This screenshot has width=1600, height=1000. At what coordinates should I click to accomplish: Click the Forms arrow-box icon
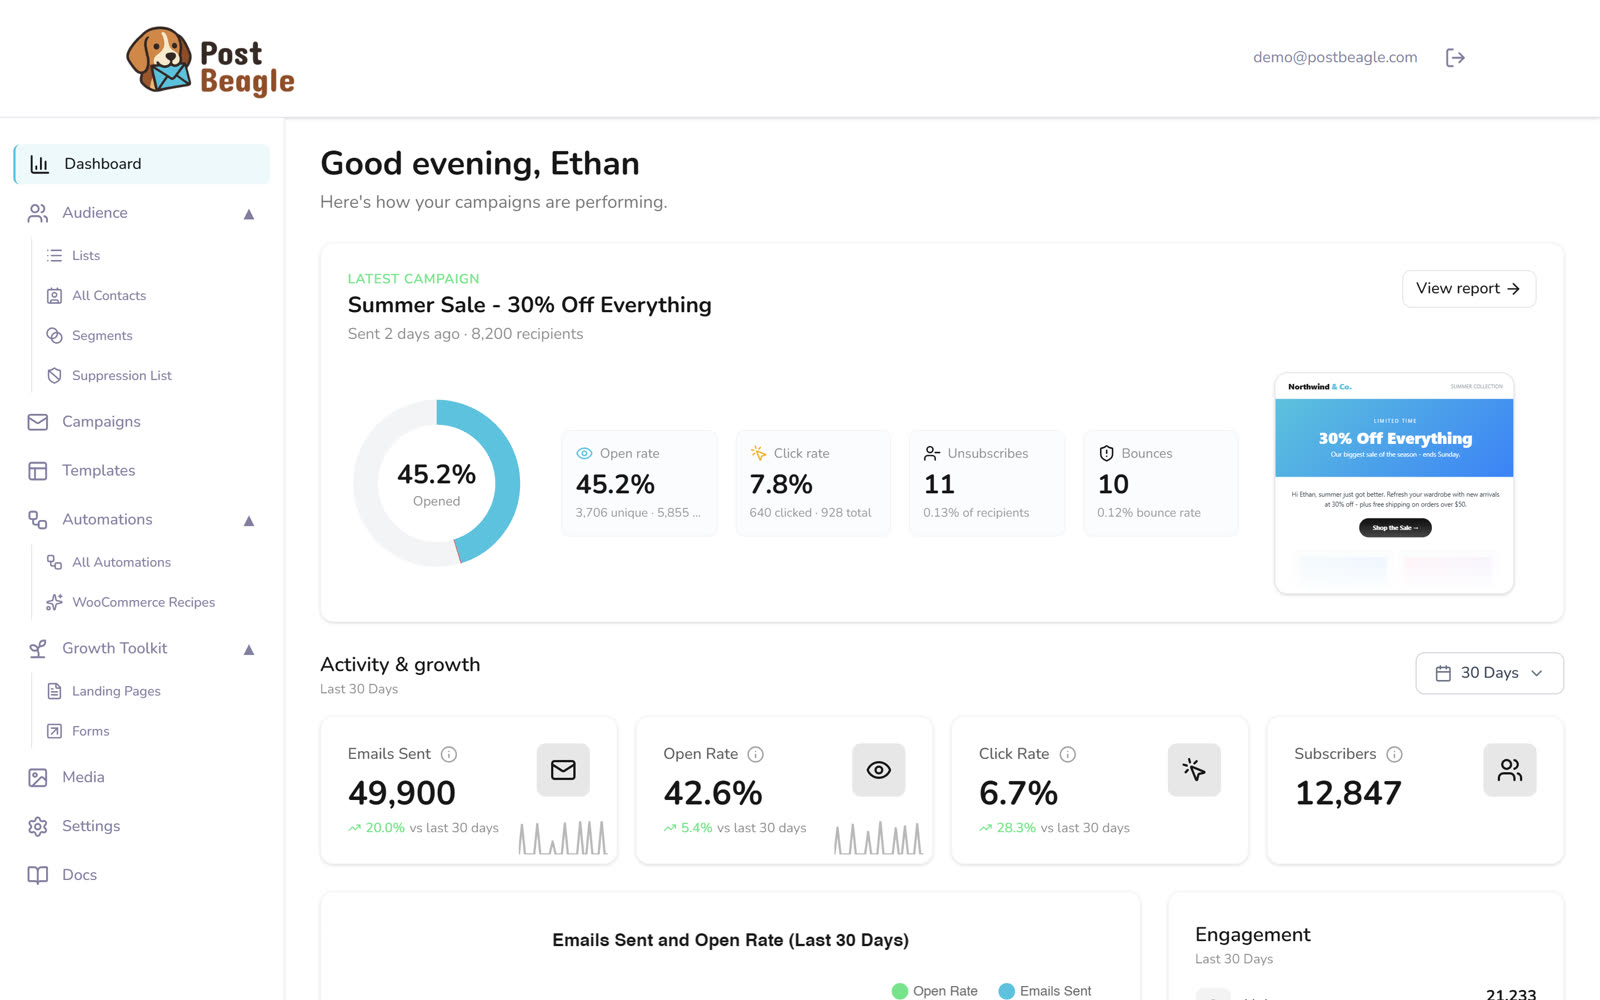[x=55, y=732]
